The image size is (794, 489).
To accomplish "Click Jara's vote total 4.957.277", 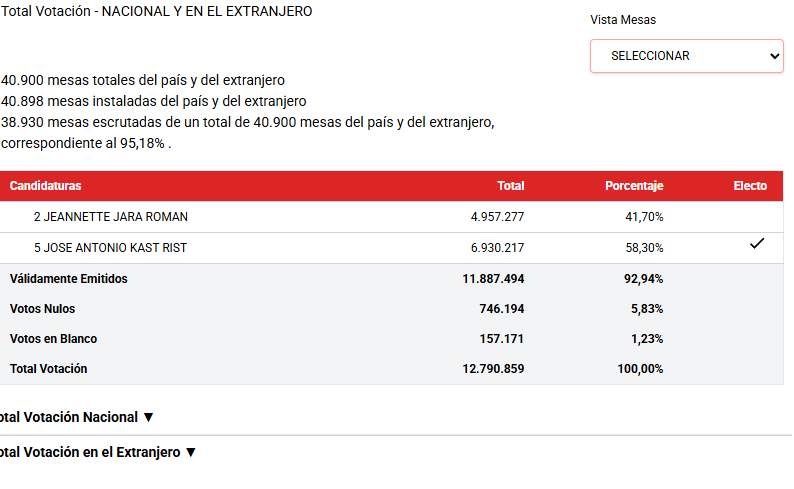I will point(497,217).
